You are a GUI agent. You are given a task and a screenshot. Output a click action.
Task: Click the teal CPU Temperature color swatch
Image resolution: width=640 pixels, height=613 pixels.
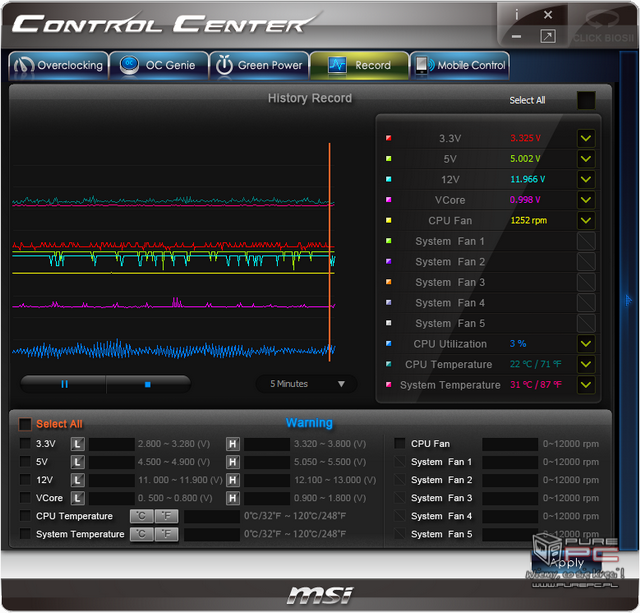389,364
